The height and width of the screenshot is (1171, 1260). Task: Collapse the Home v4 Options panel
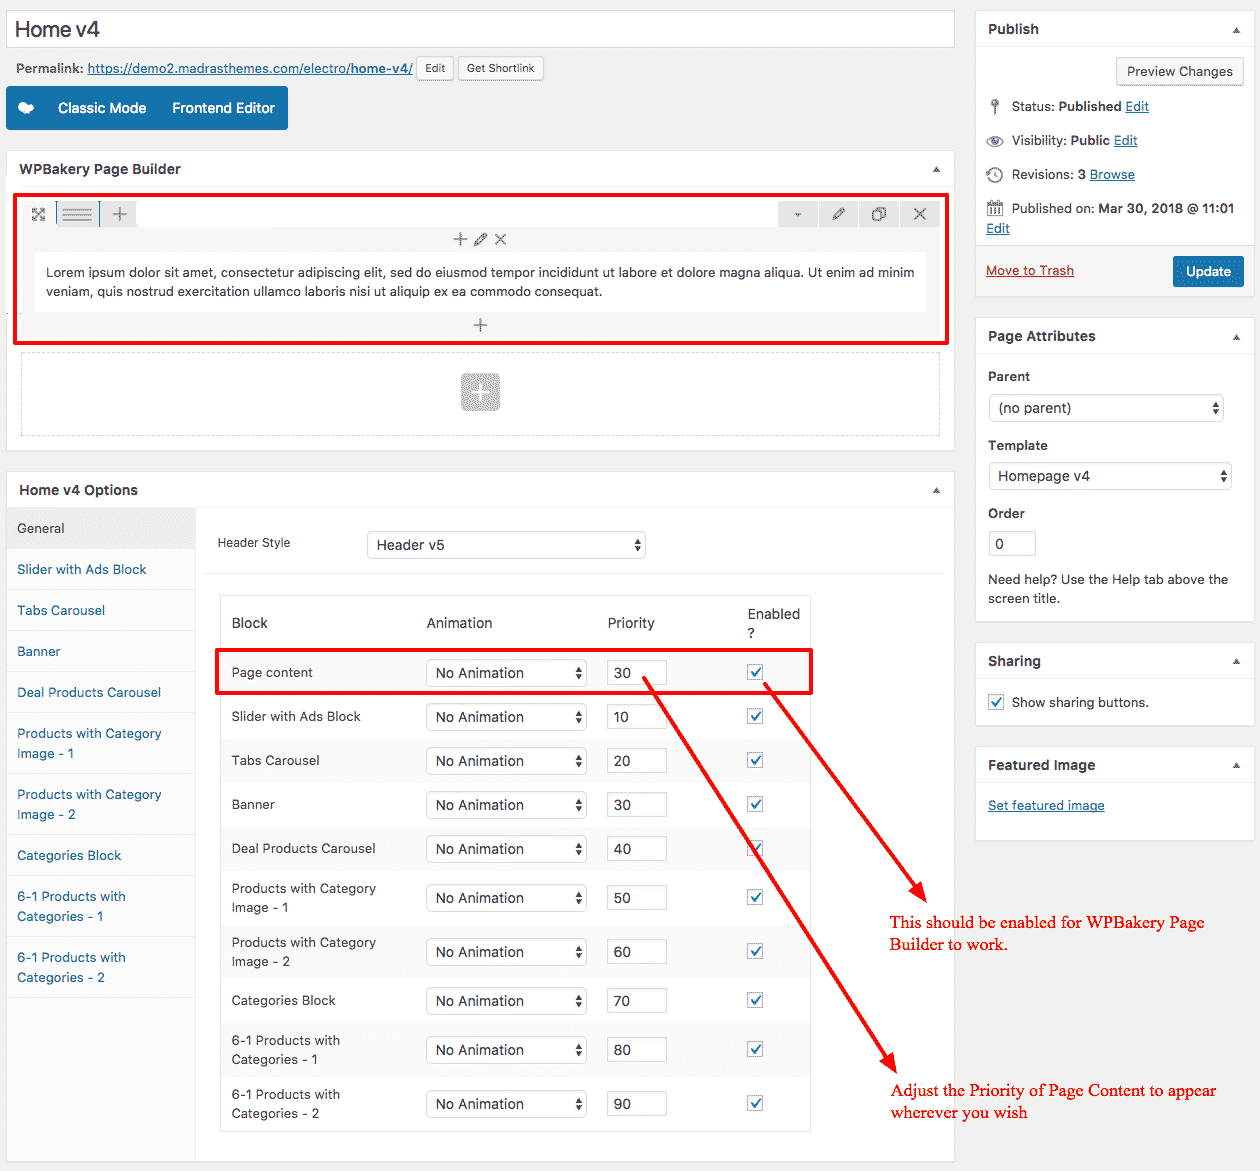[x=936, y=490]
